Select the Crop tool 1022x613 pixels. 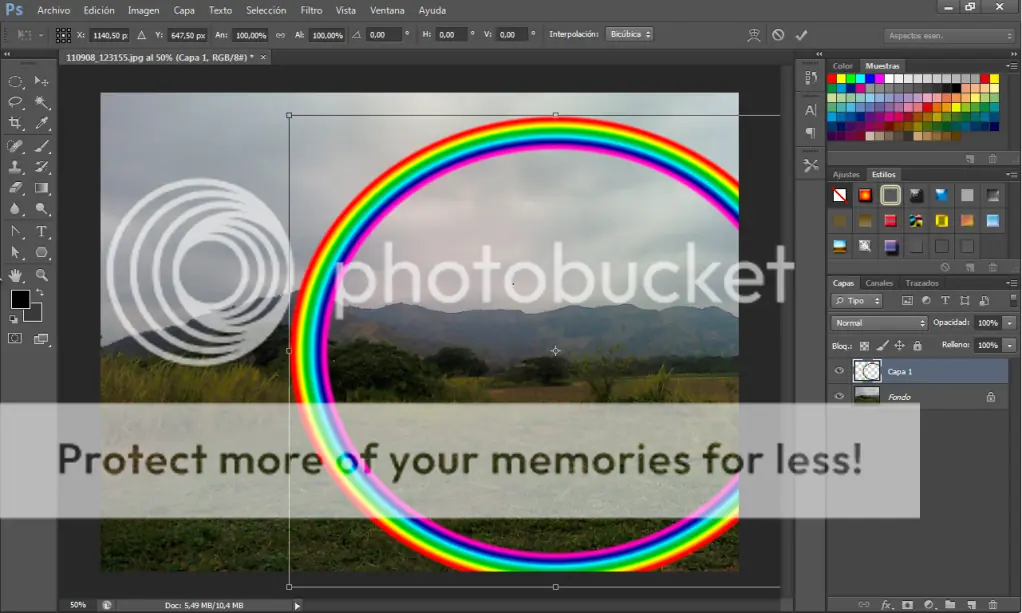pos(15,123)
